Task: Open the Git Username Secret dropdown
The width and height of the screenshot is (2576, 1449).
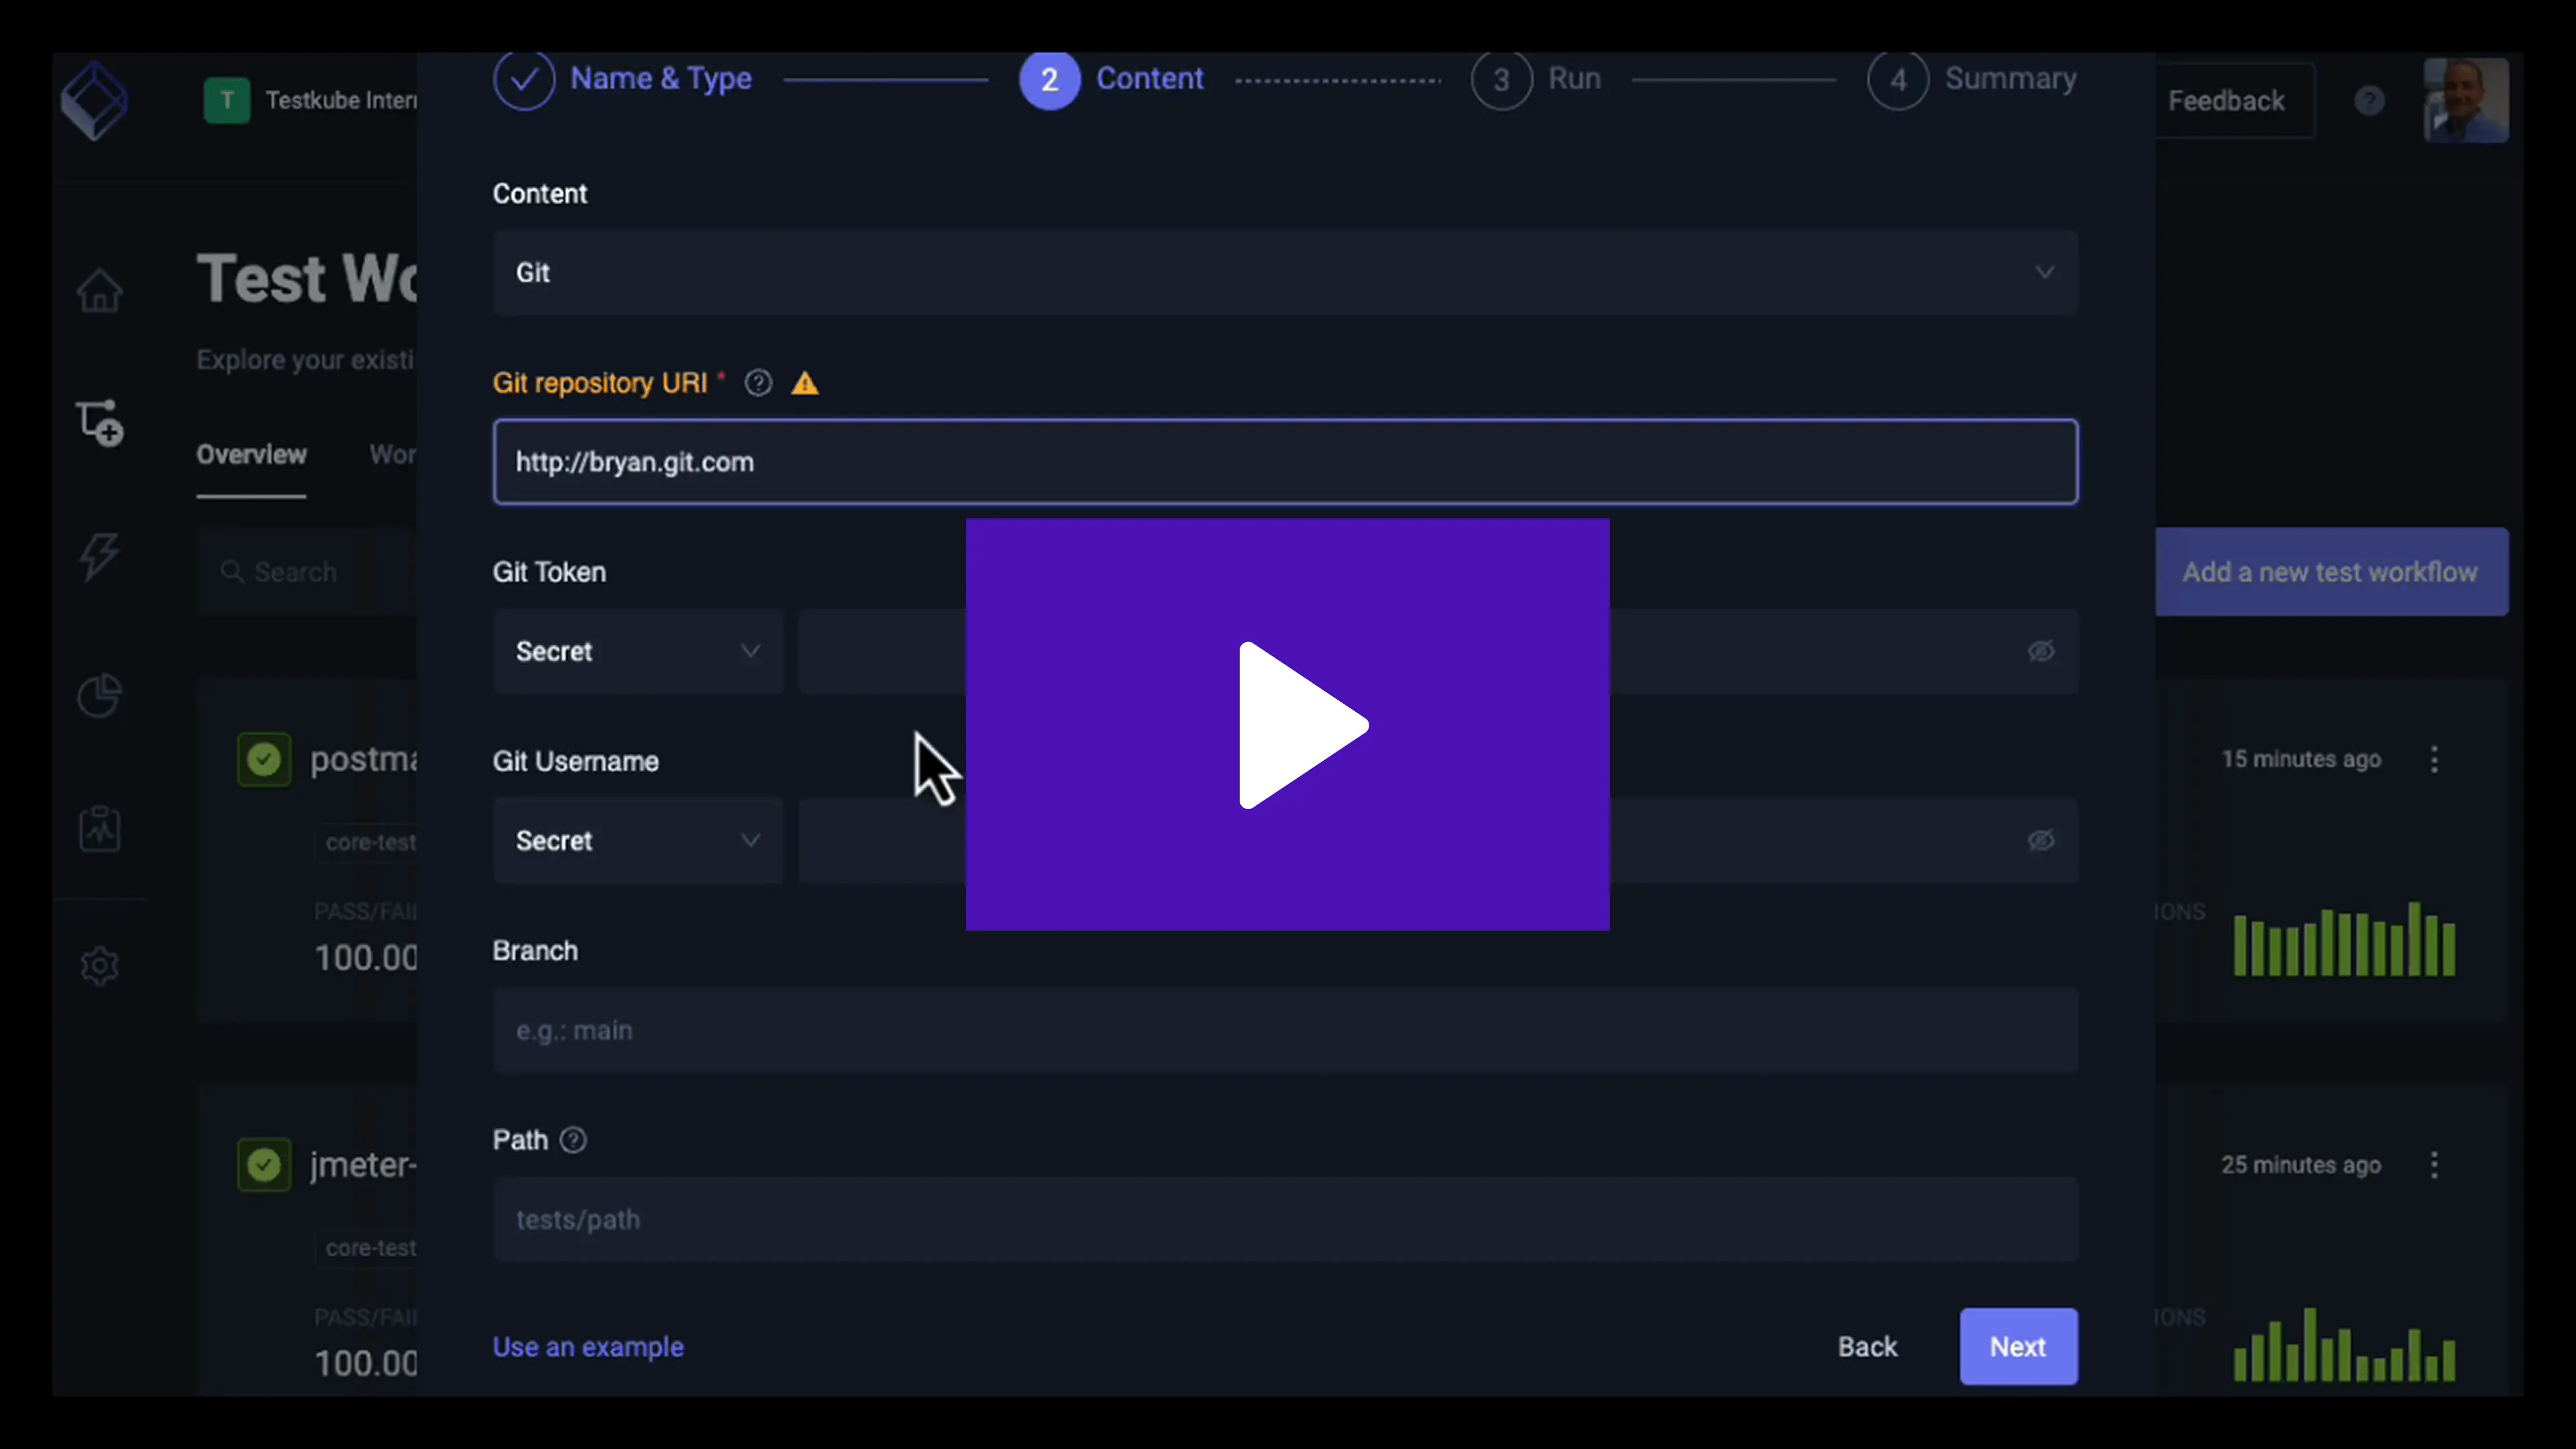Action: (637, 840)
